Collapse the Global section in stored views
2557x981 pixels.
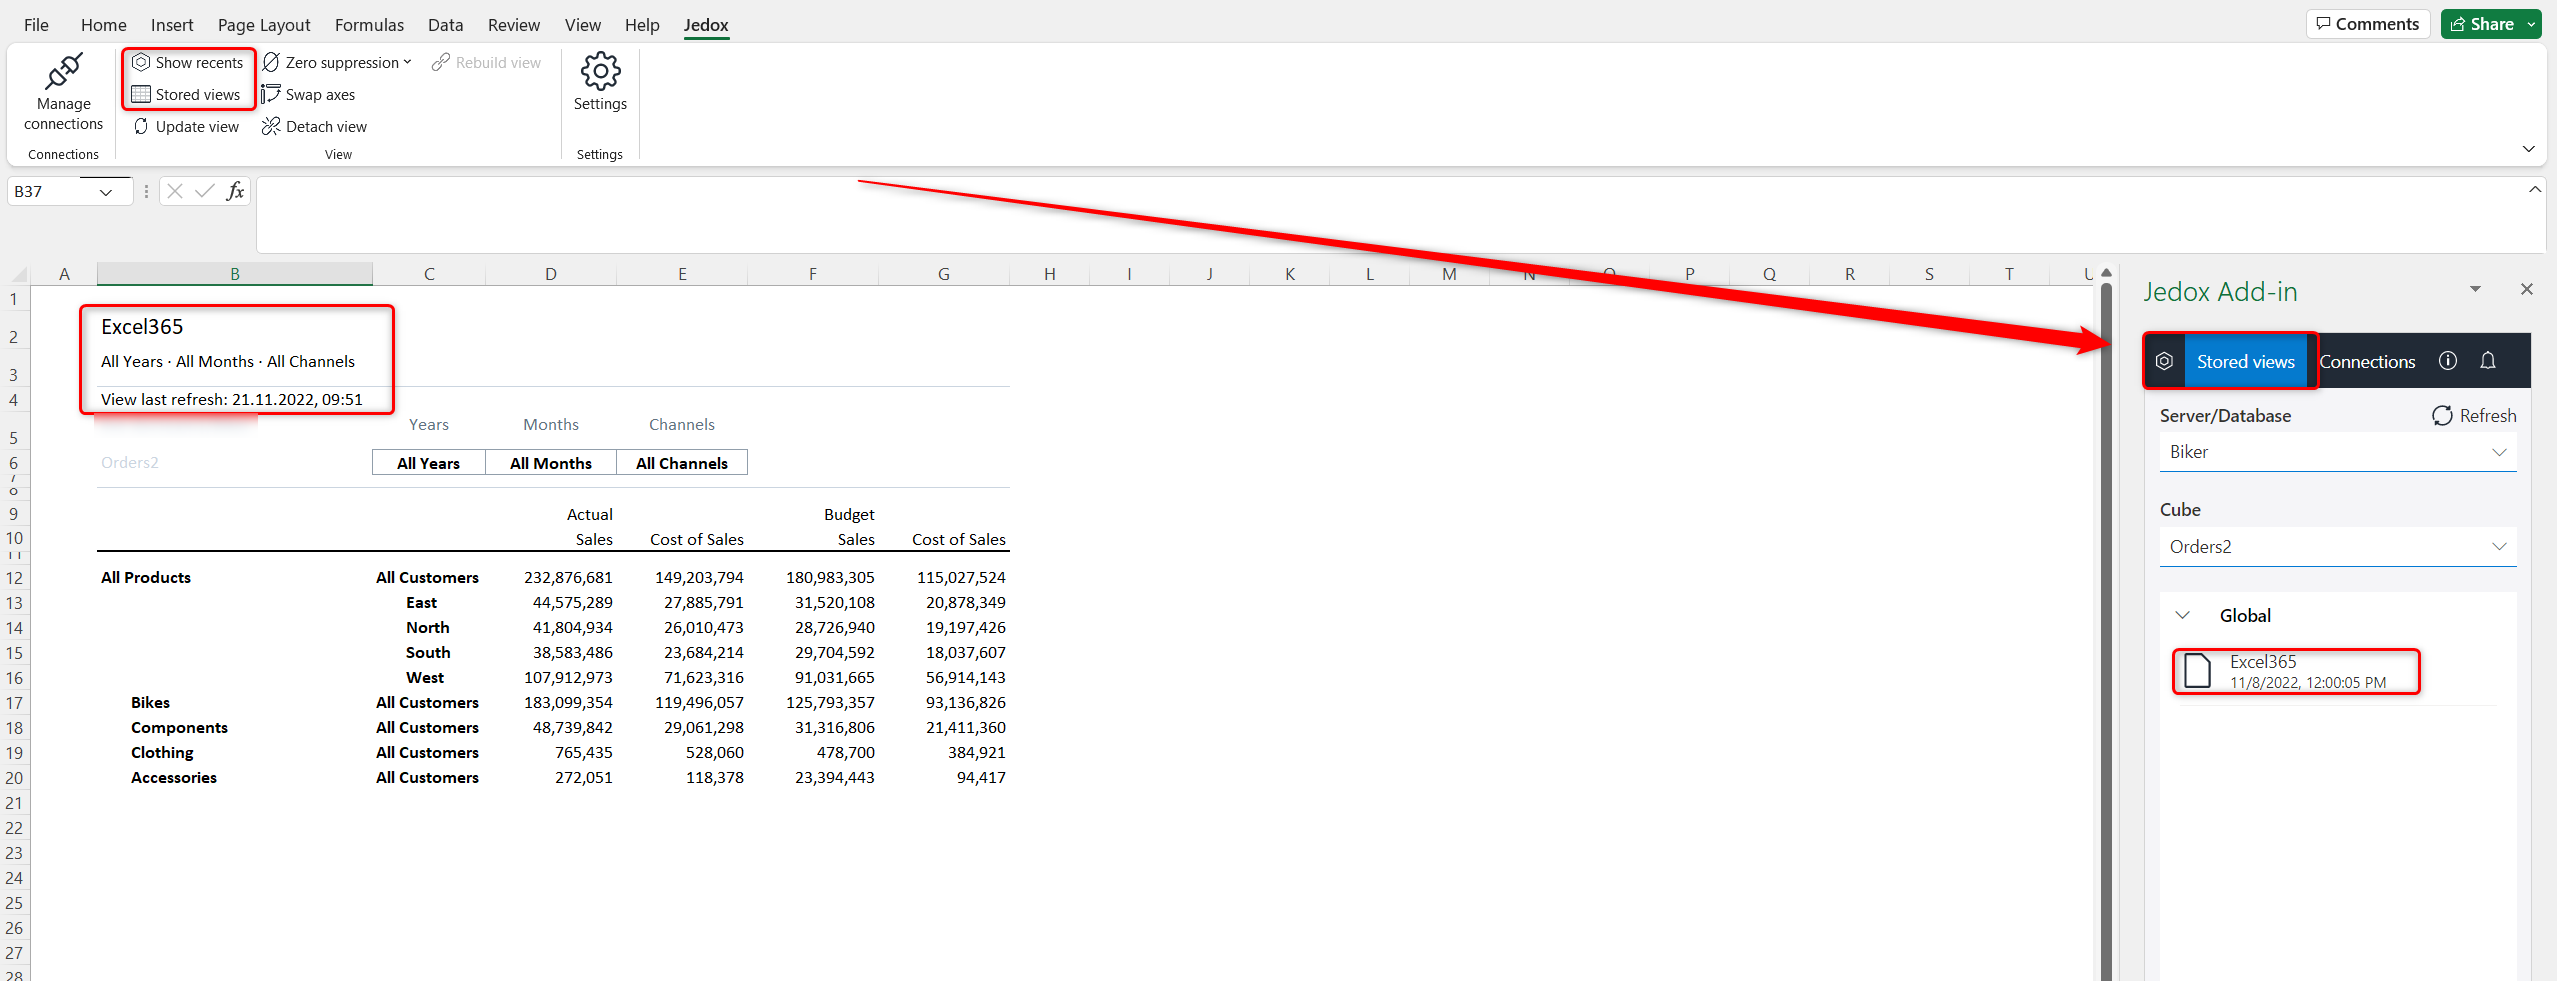point(2183,615)
